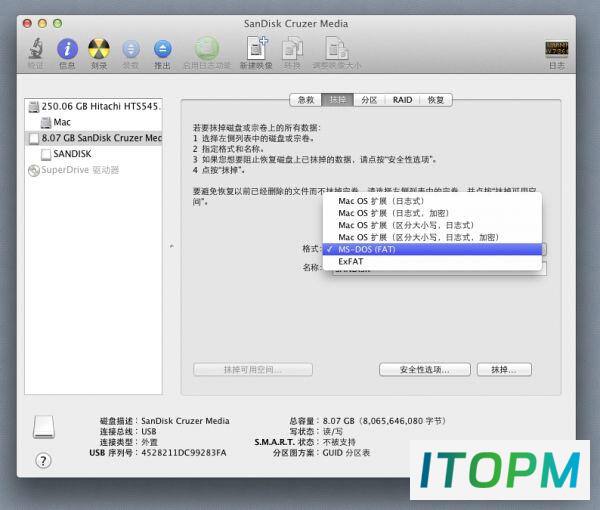Click the yellow minimize window button
This screenshot has width=600, height=510.
pyautogui.click(x=42, y=24)
